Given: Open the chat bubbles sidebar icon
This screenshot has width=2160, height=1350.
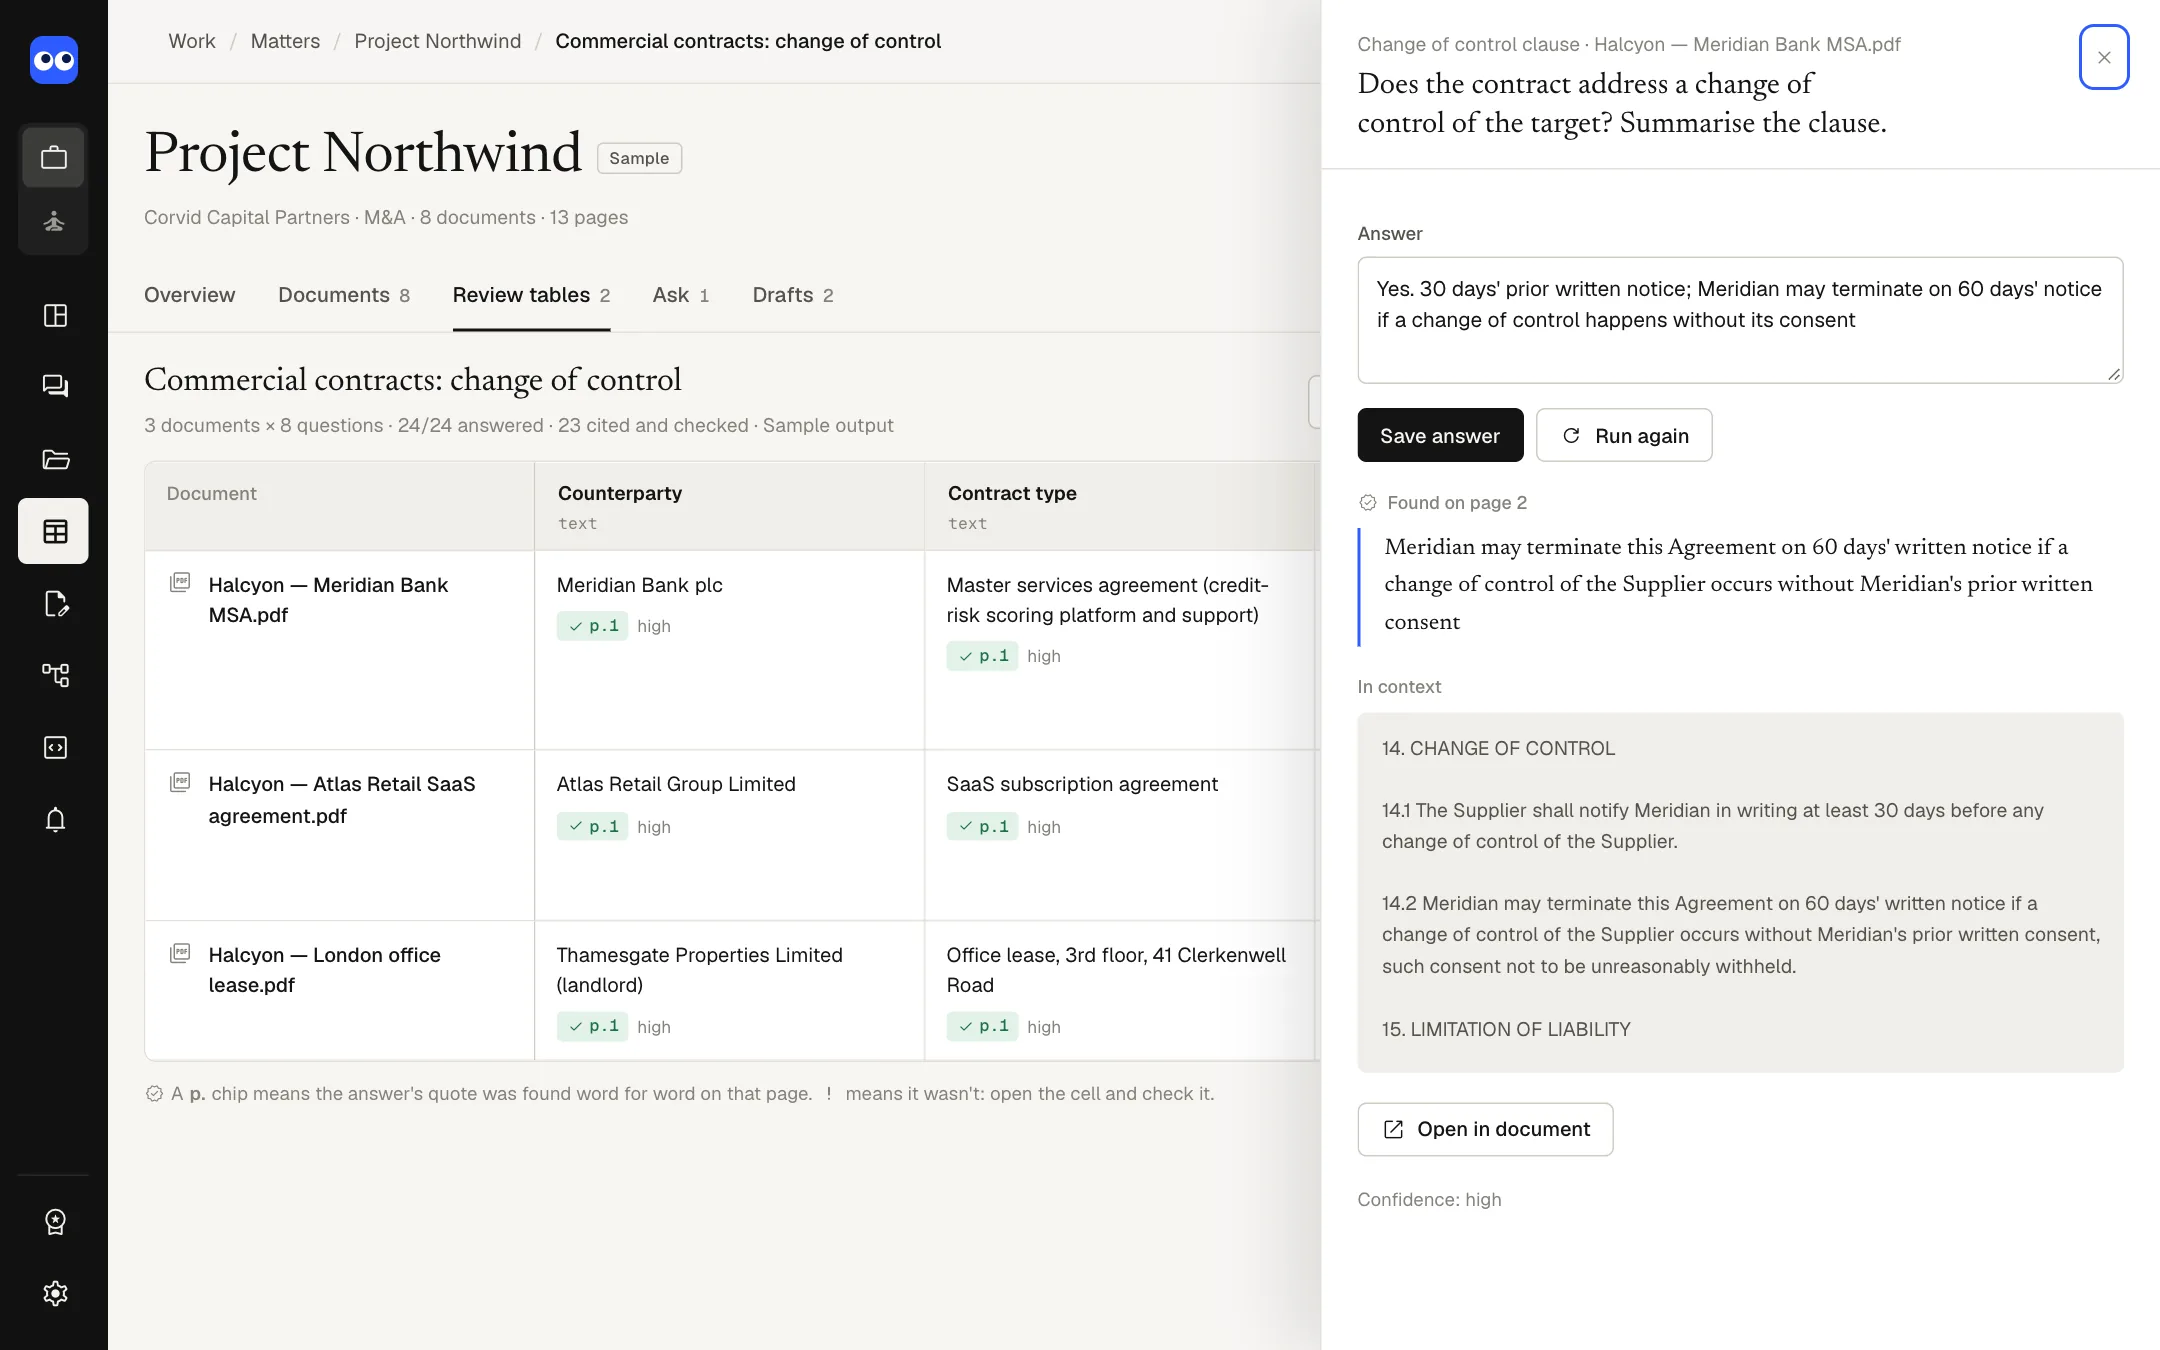Looking at the screenshot, I should (x=55, y=386).
